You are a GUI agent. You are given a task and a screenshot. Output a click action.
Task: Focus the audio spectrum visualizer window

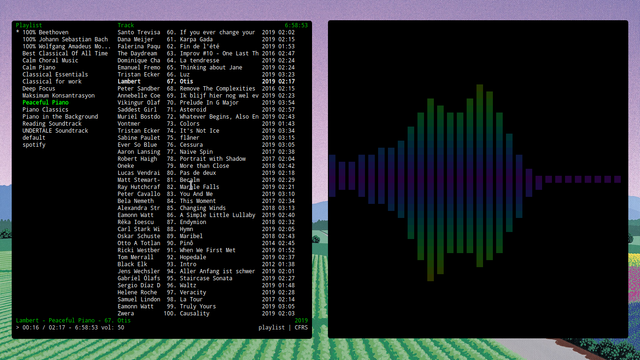pos(478,179)
